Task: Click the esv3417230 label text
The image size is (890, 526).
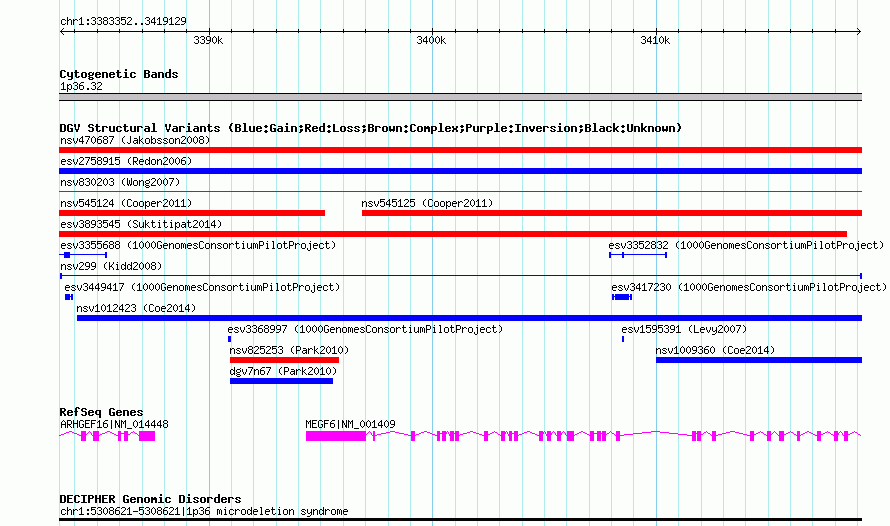Action: pyautogui.click(x=749, y=287)
